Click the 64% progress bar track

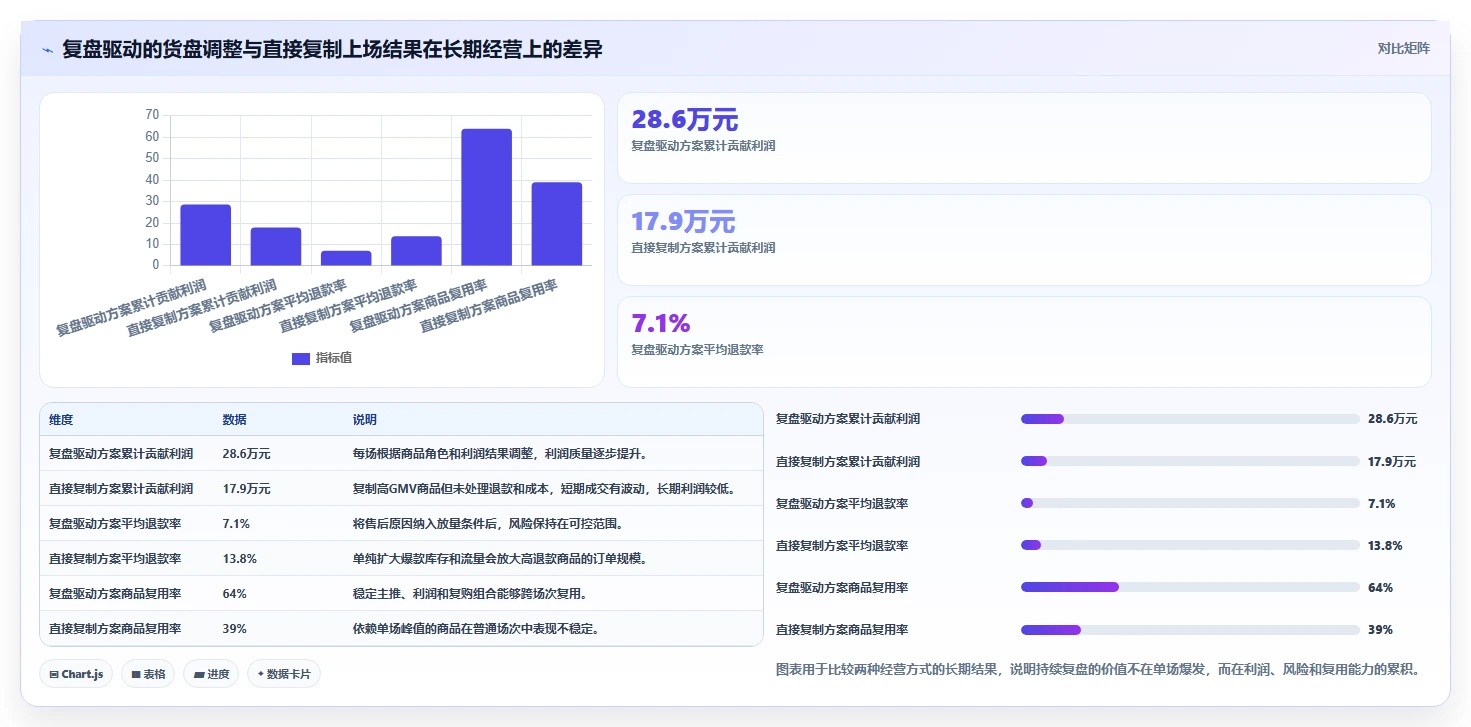click(1190, 587)
